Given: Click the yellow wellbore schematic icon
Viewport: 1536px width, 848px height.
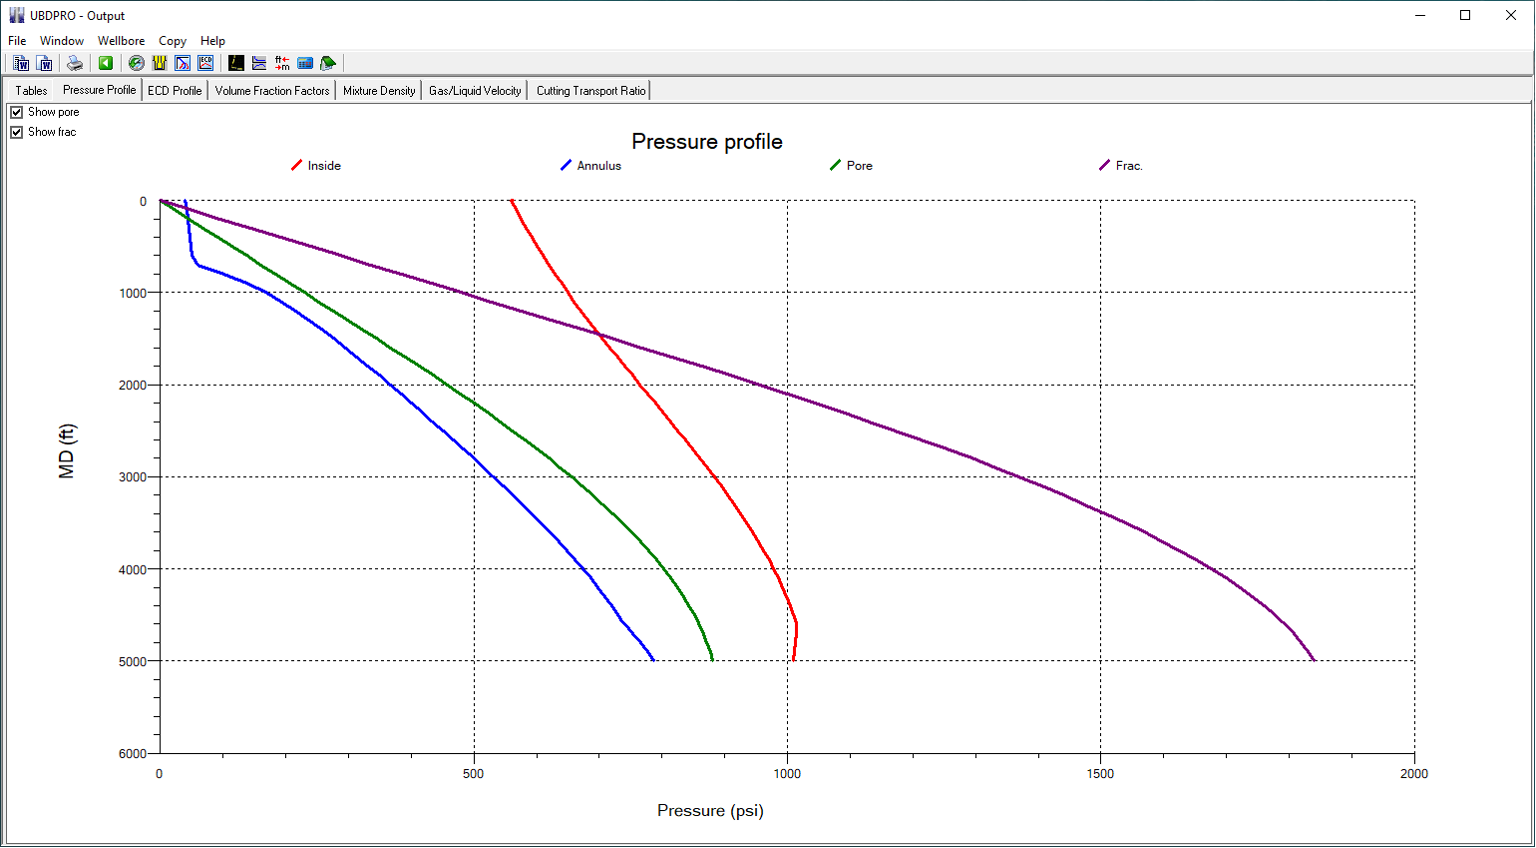Looking at the screenshot, I should (x=159, y=63).
